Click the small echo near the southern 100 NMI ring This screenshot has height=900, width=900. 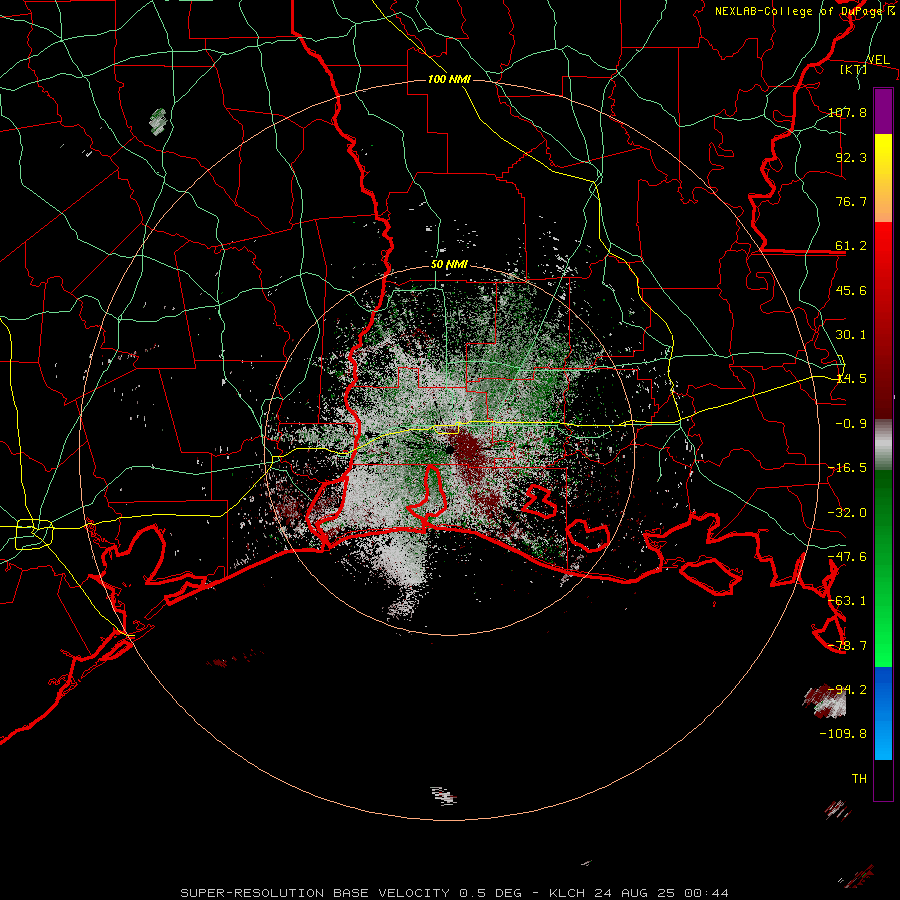(444, 796)
